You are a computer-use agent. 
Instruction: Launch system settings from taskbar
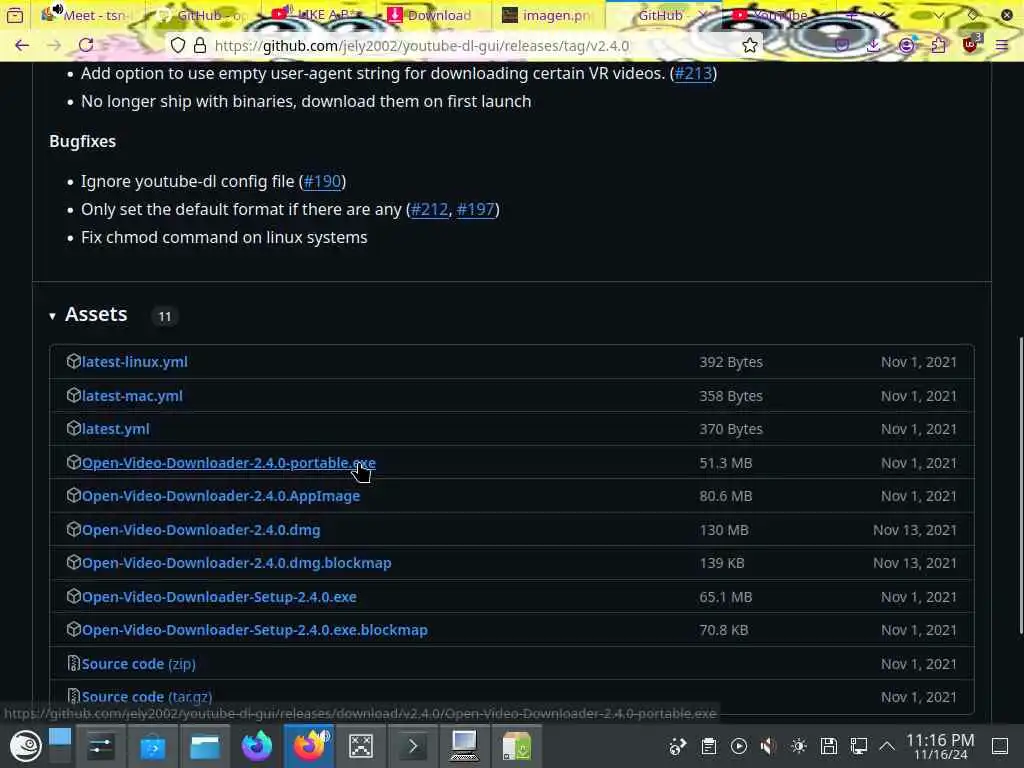tap(101, 746)
